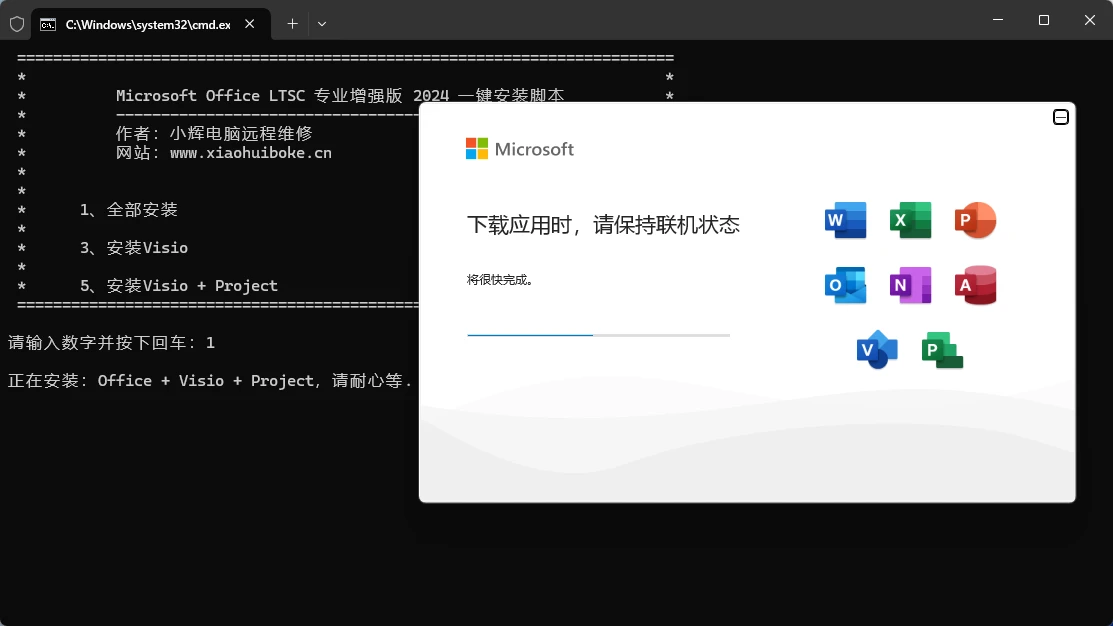
Task: Click the Microsoft logo in installer
Action: pos(520,149)
